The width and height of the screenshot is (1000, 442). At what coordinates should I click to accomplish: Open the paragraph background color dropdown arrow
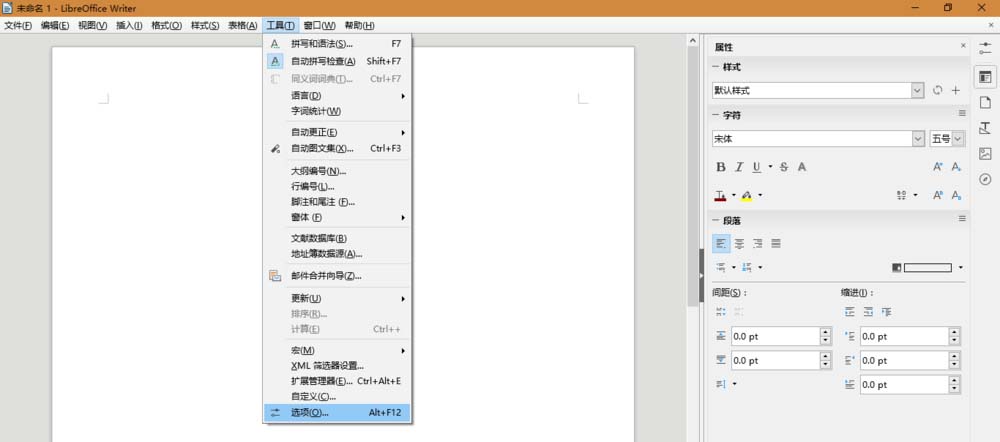tap(960, 268)
